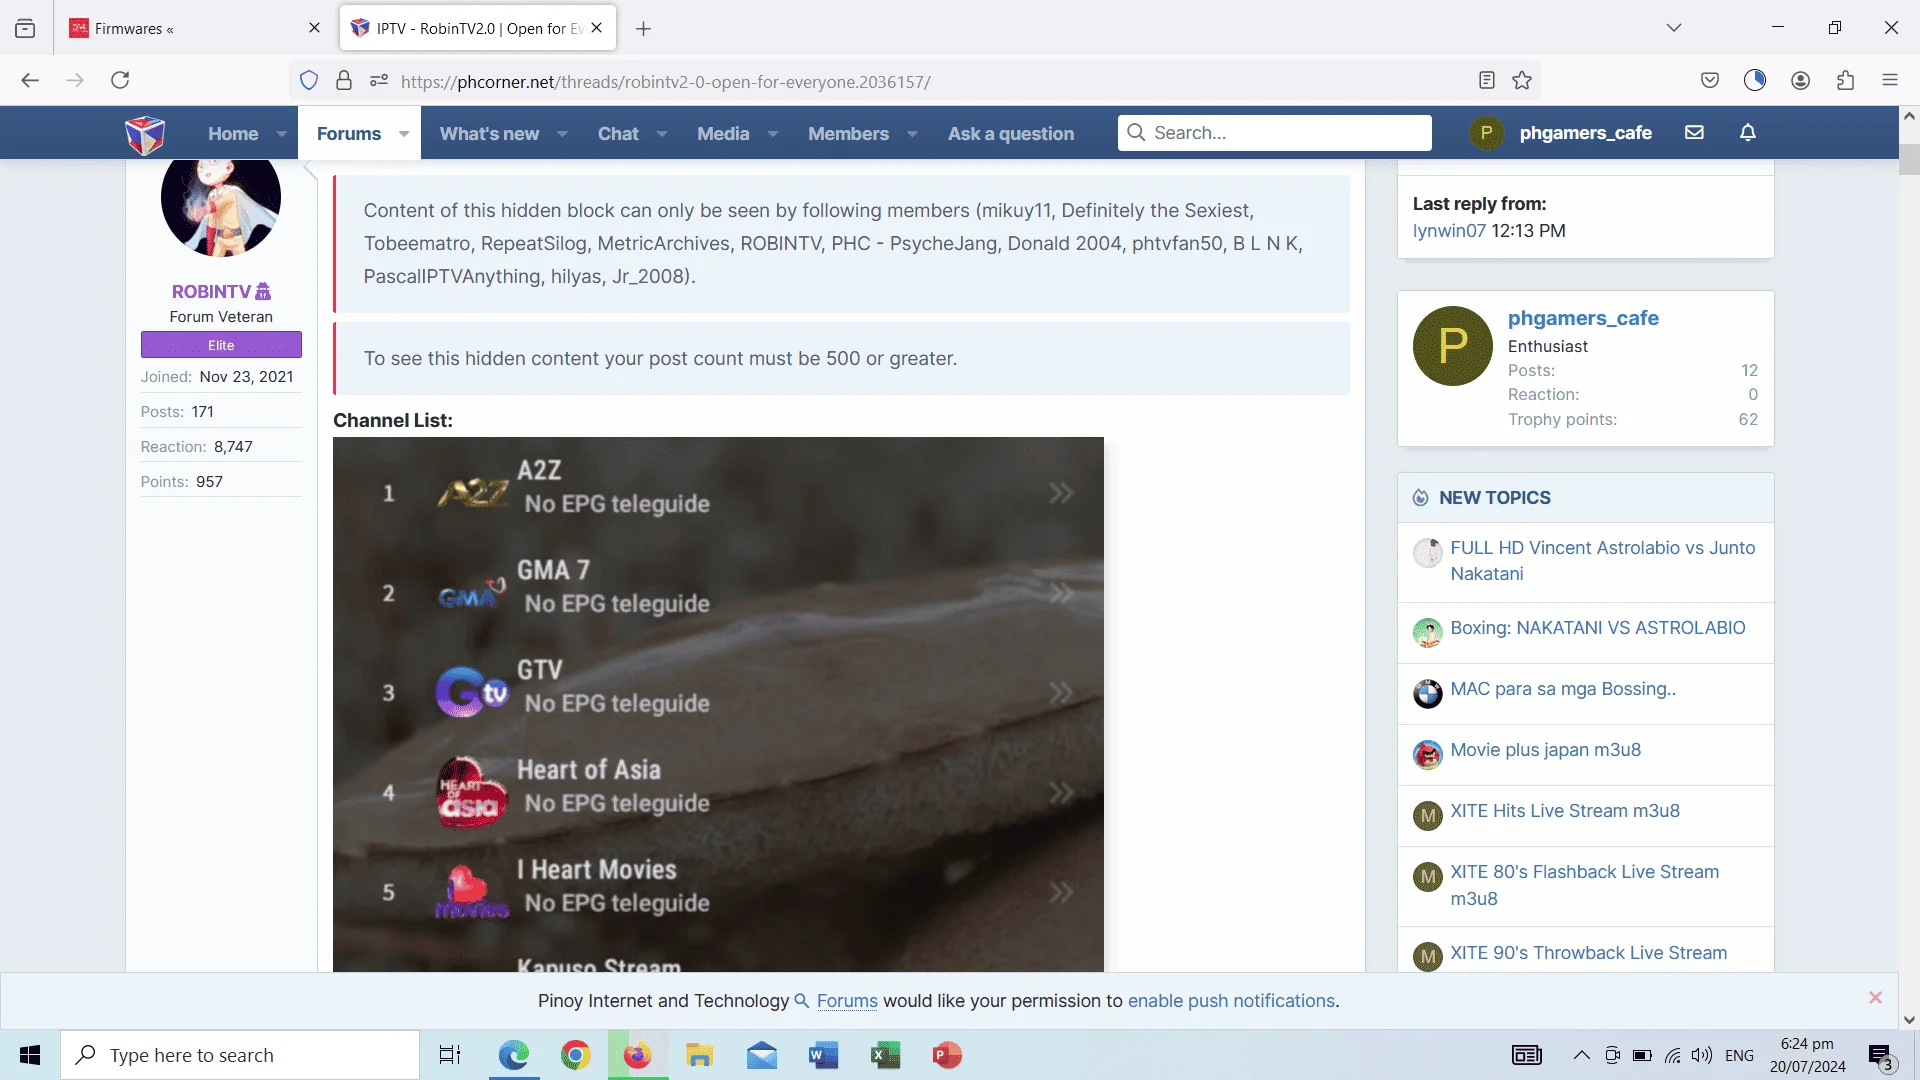Open a new browser tab
Screen dimensions: 1920x1080
(x=644, y=29)
